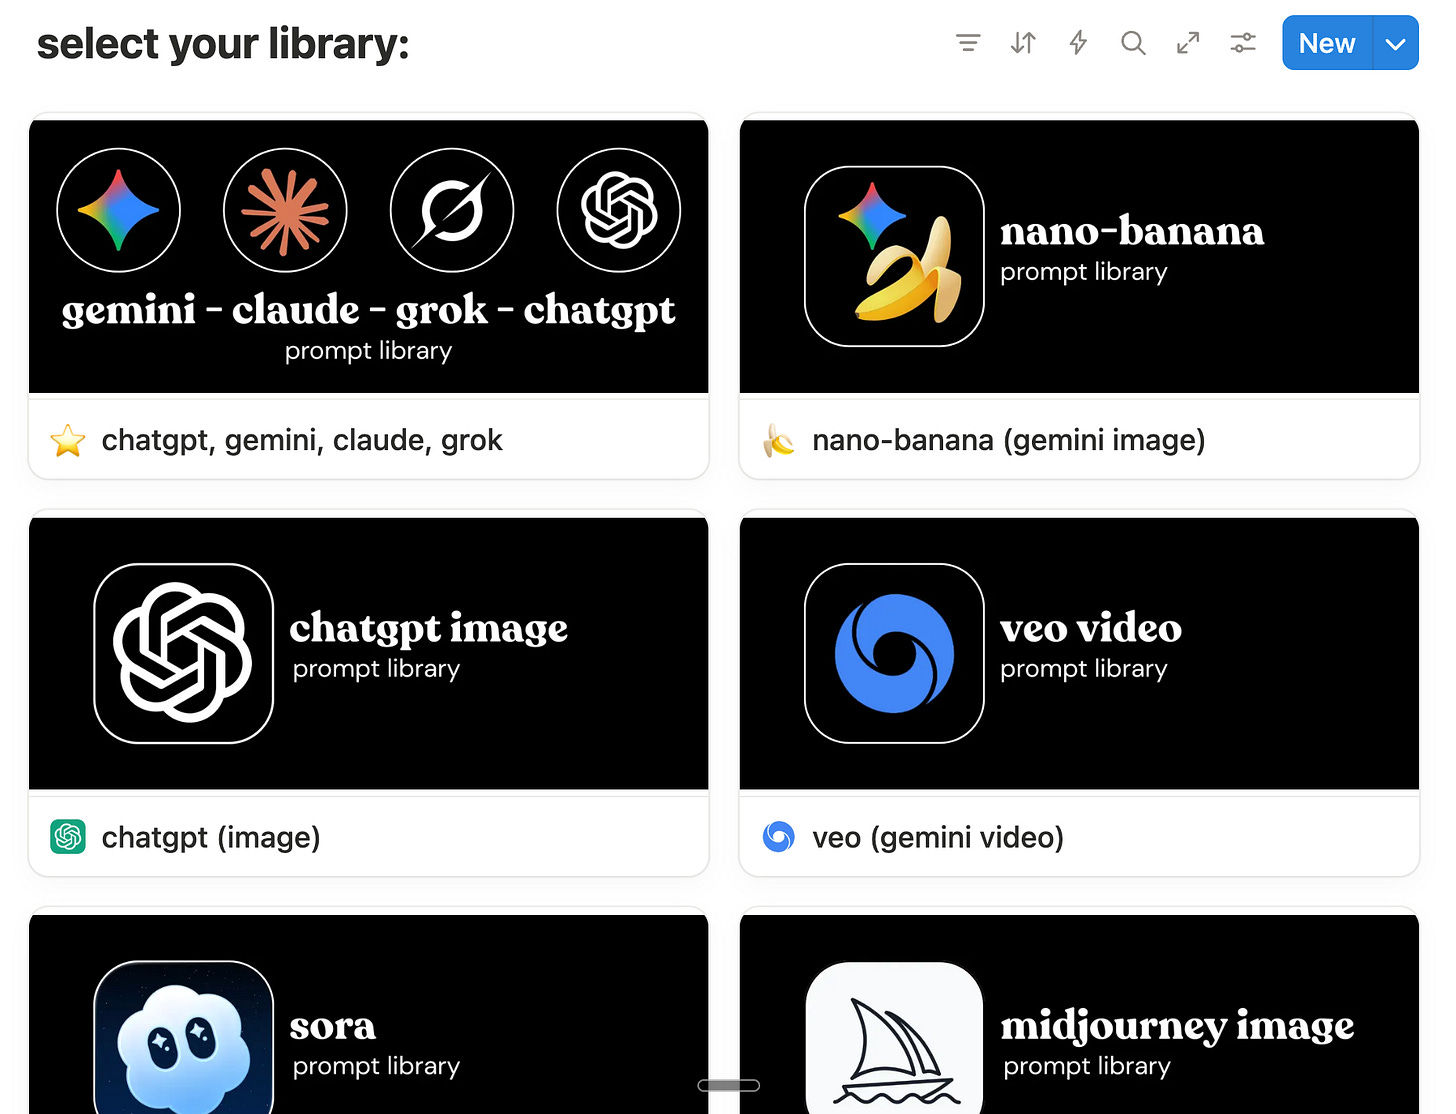Viewport: 1456px width, 1114px height.
Task: Expand the dropdown arrow beside New
Action: click(x=1396, y=43)
